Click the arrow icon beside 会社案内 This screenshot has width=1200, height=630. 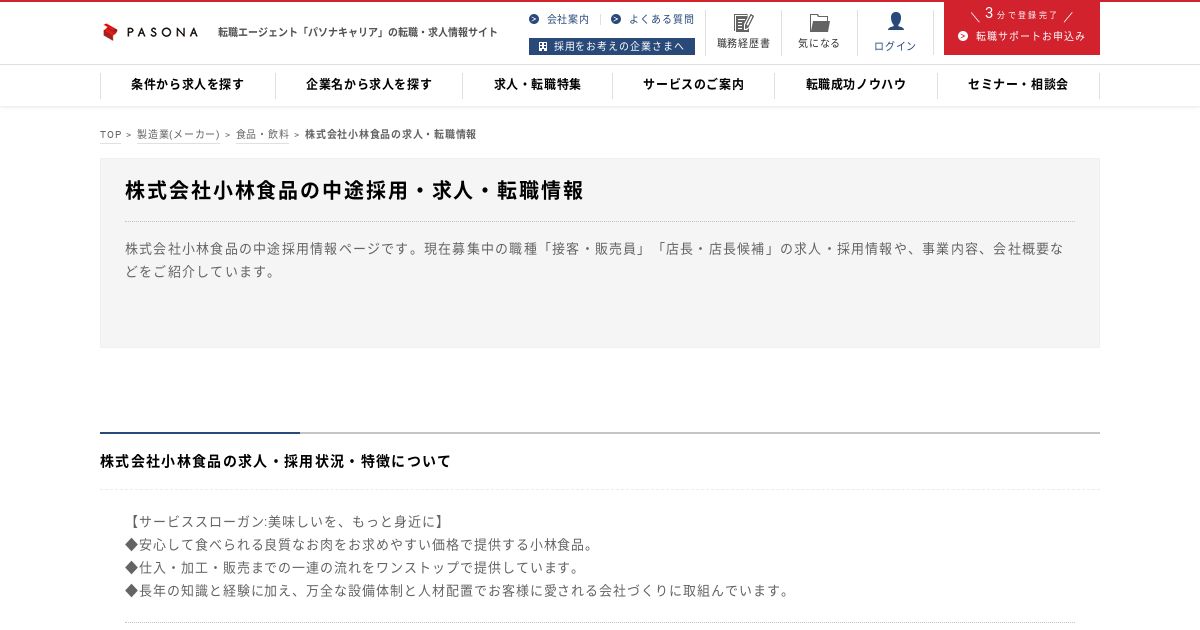coord(534,19)
